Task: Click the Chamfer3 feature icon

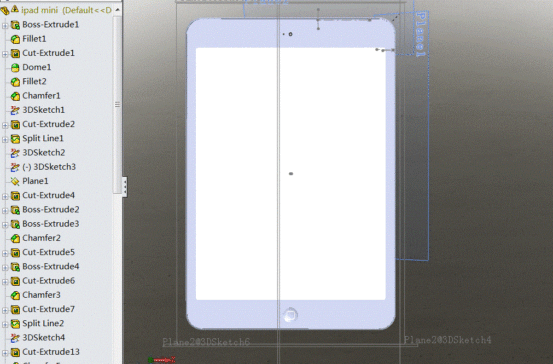Action: (15, 295)
